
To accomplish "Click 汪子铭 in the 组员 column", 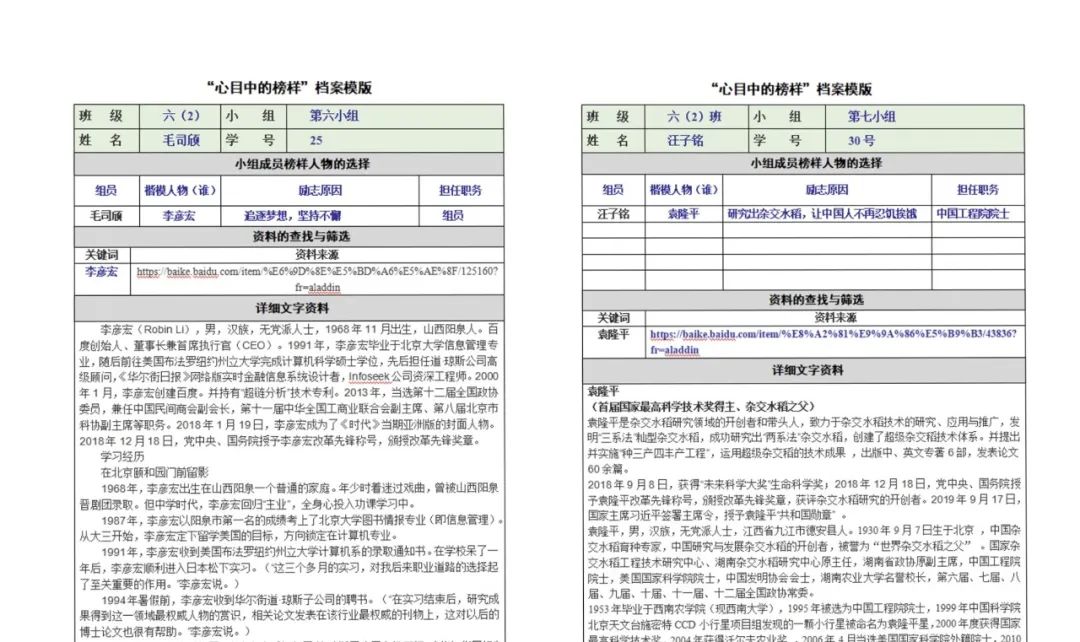I will [613, 214].
